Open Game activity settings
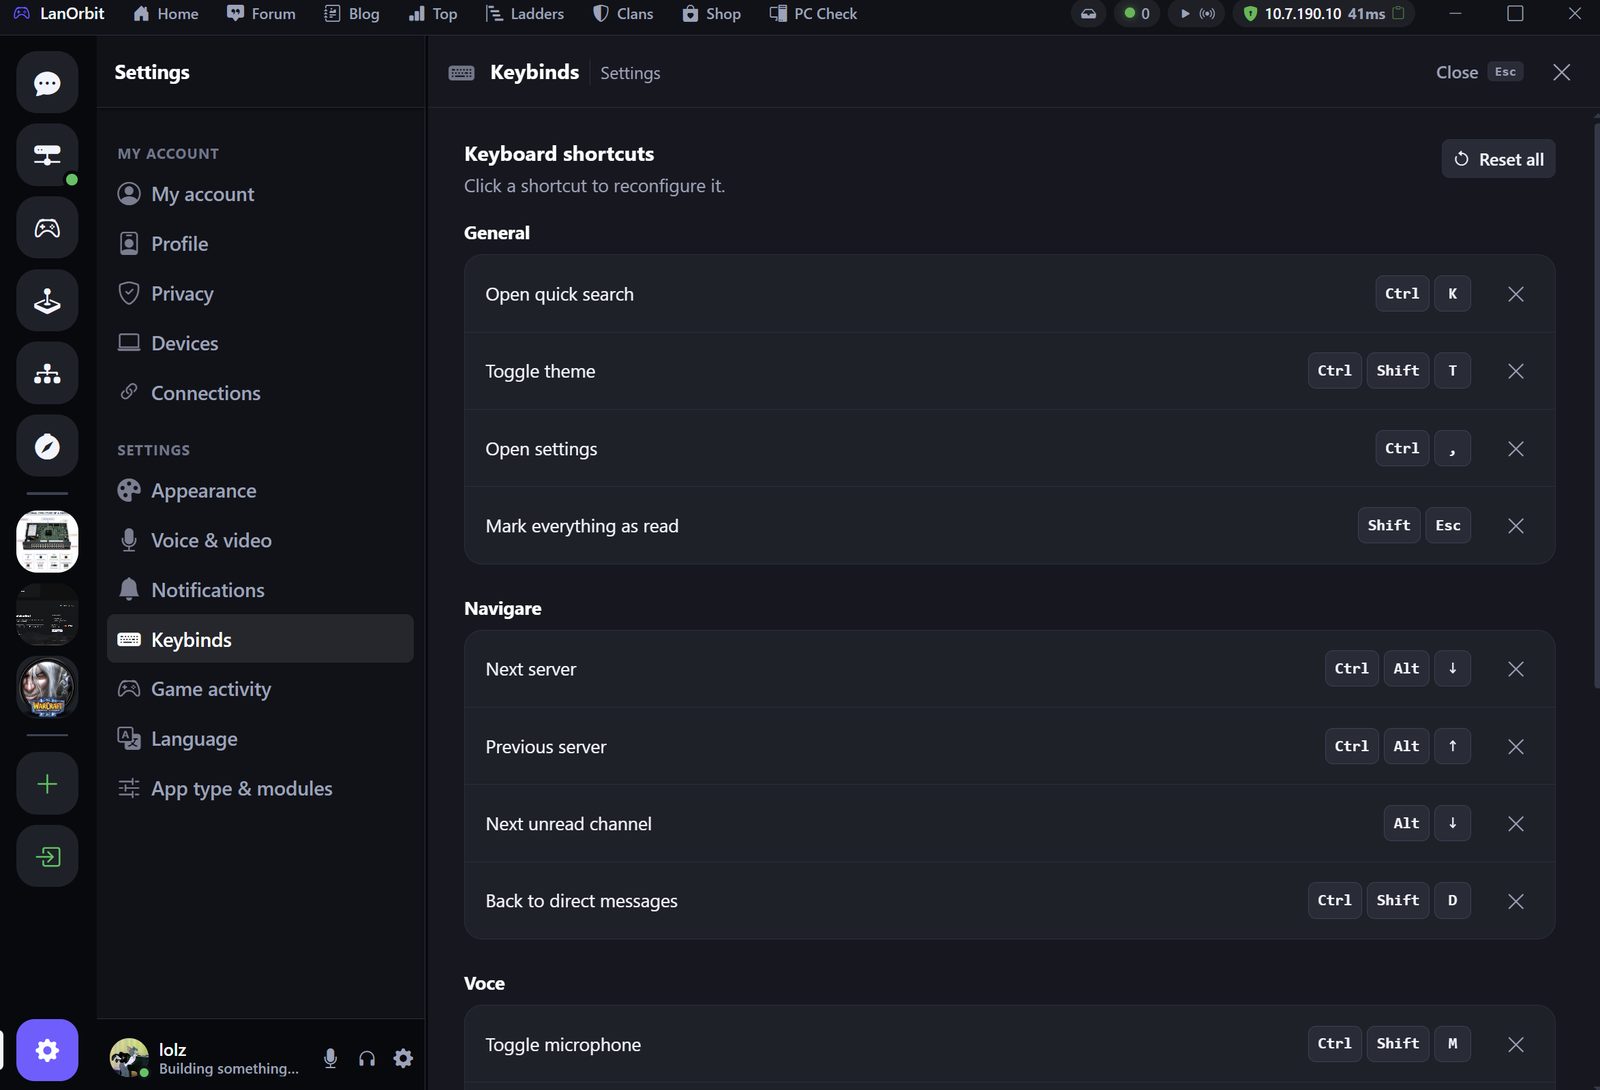Image resolution: width=1600 pixels, height=1090 pixels. point(260,689)
